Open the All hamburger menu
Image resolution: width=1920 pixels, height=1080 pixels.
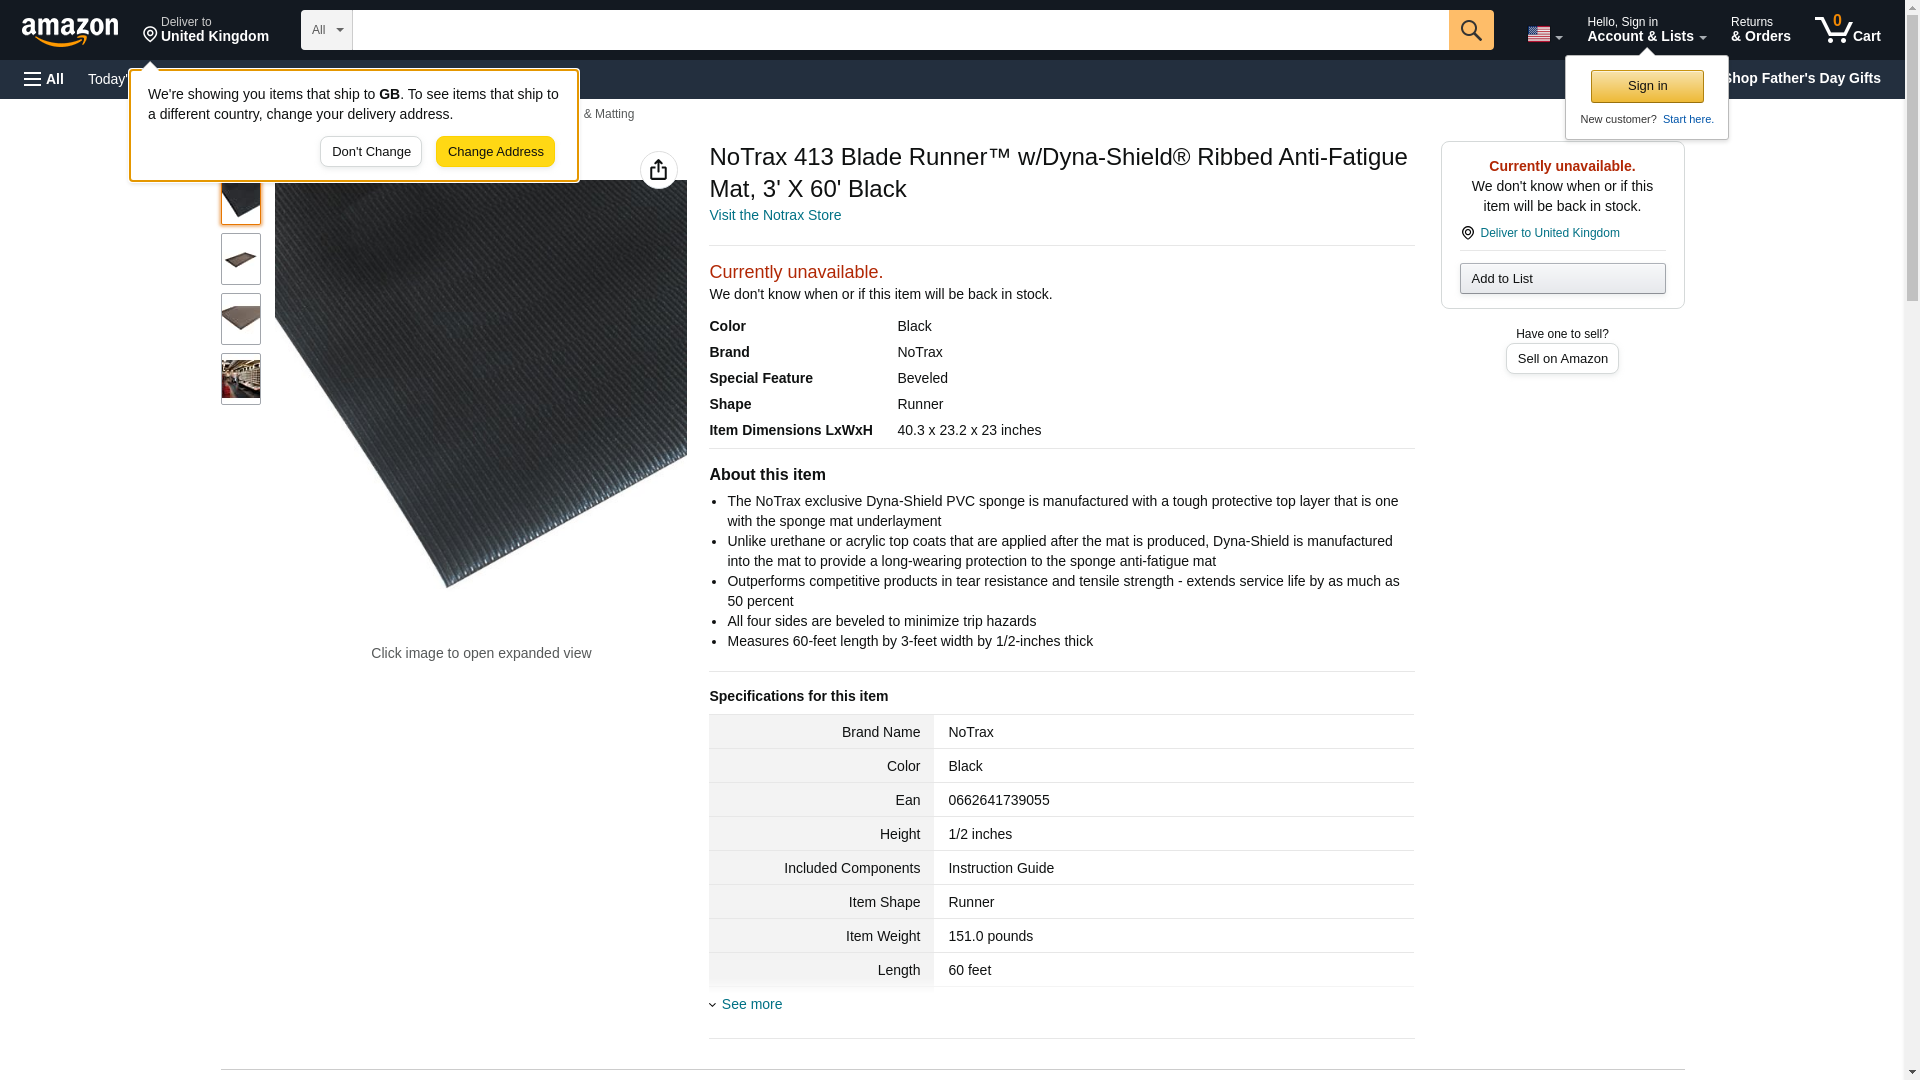44,79
